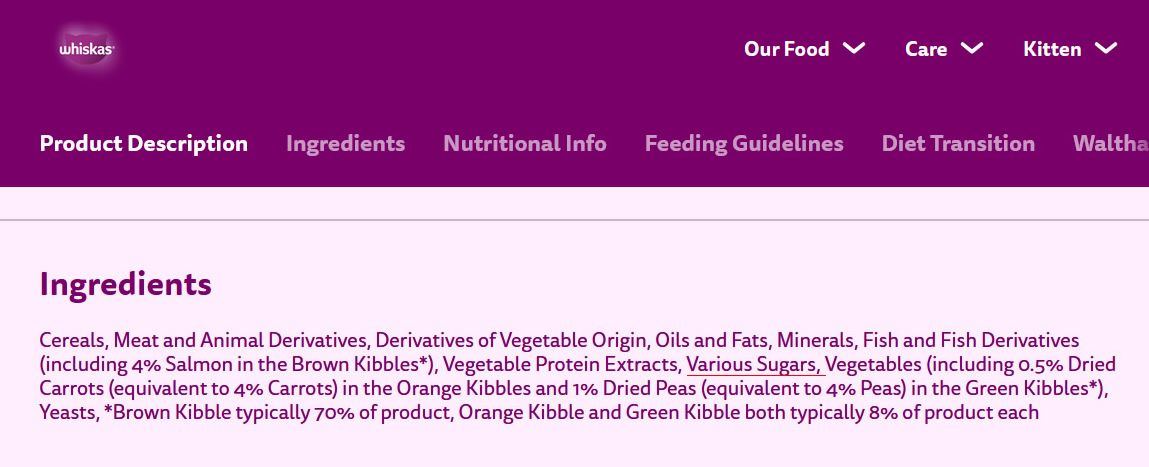The width and height of the screenshot is (1149, 467).
Task: Switch to the Product Description tab
Action: click(144, 144)
